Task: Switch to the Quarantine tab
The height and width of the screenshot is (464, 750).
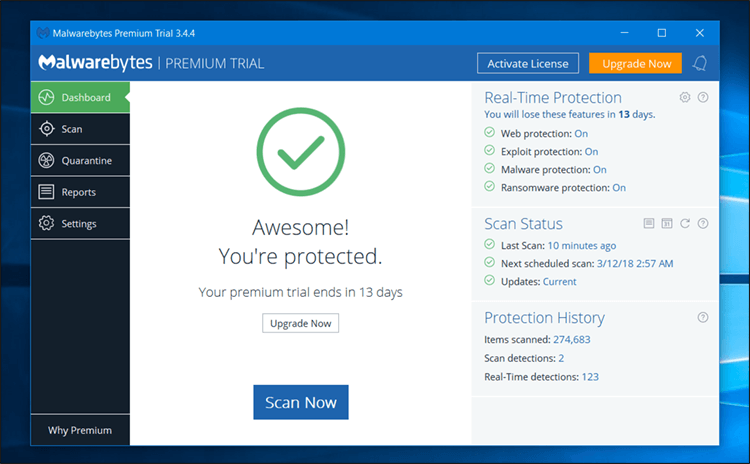Action: pyautogui.click(x=80, y=161)
